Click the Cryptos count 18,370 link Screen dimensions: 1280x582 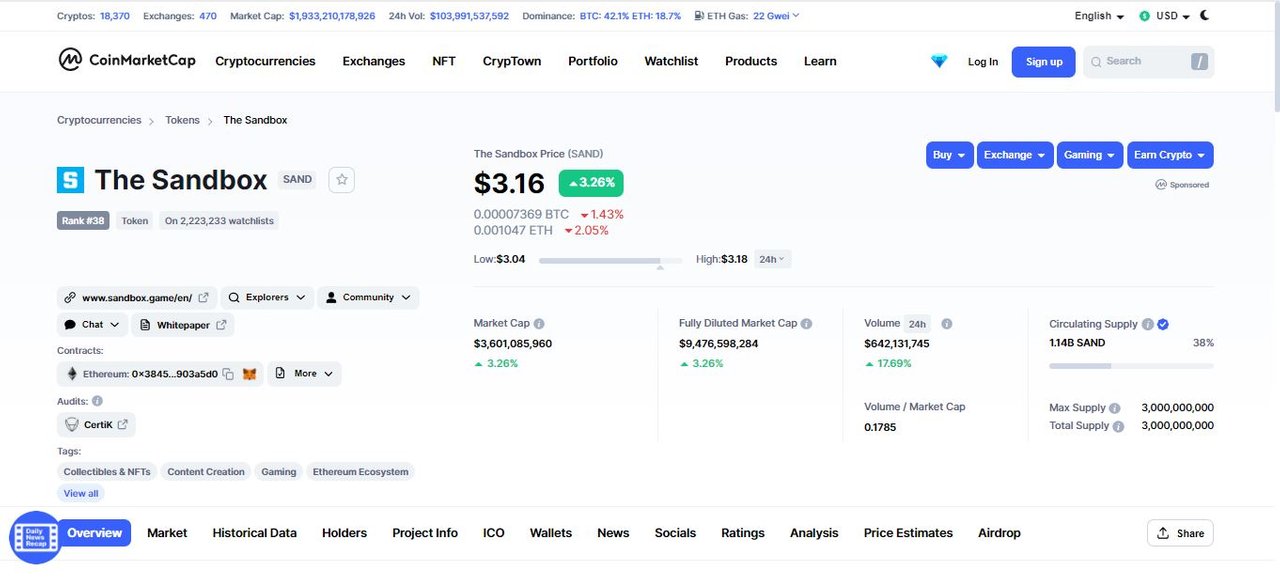pyautogui.click(x=115, y=16)
